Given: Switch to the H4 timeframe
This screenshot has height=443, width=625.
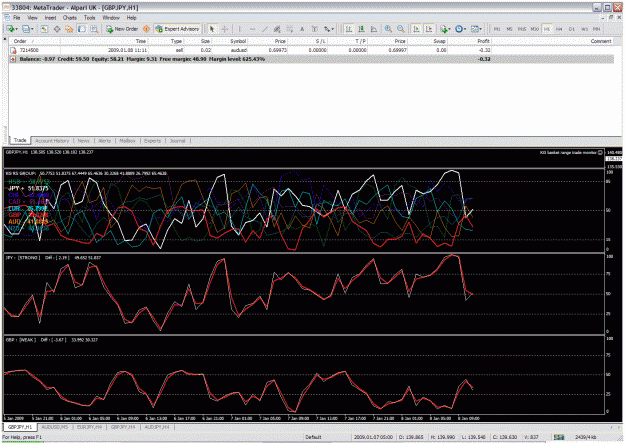Looking at the screenshot, I should [x=559, y=29].
